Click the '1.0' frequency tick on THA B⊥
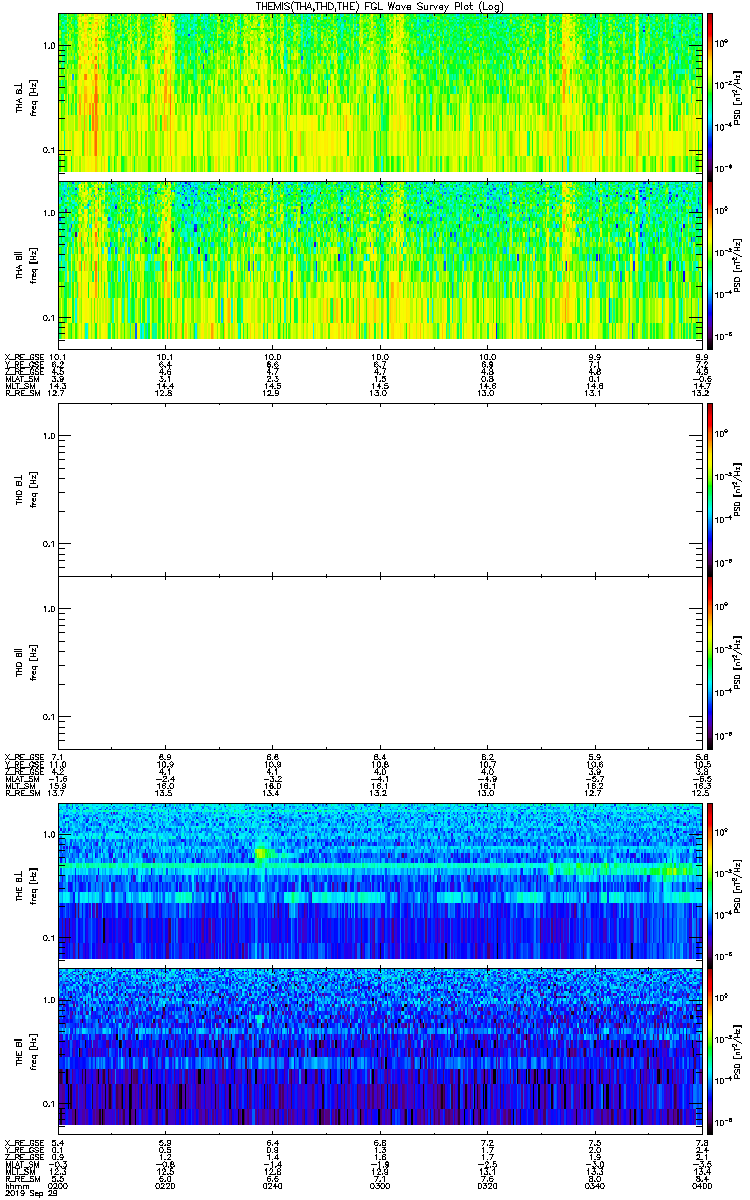The image size is (750, 1200). pyautogui.click(x=48, y=46)
